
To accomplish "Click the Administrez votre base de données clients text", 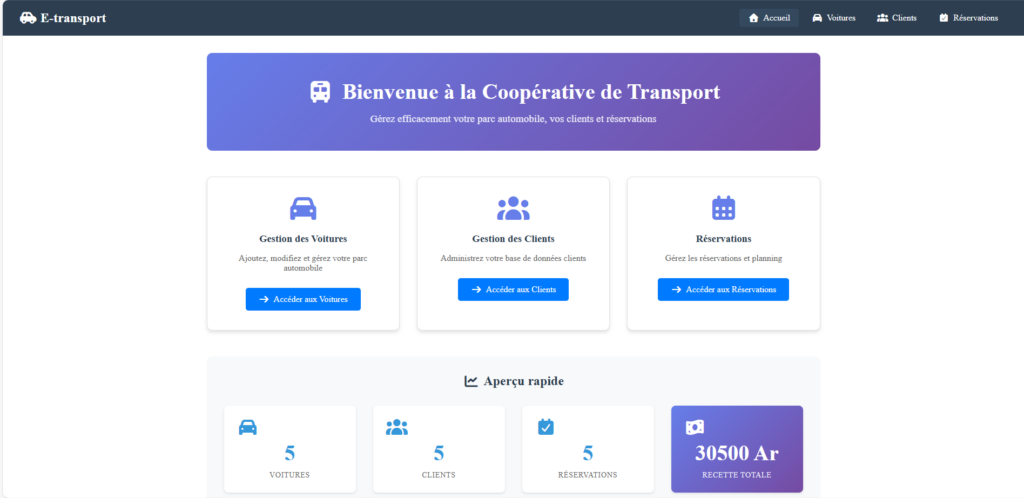I will tap(513, 258).
